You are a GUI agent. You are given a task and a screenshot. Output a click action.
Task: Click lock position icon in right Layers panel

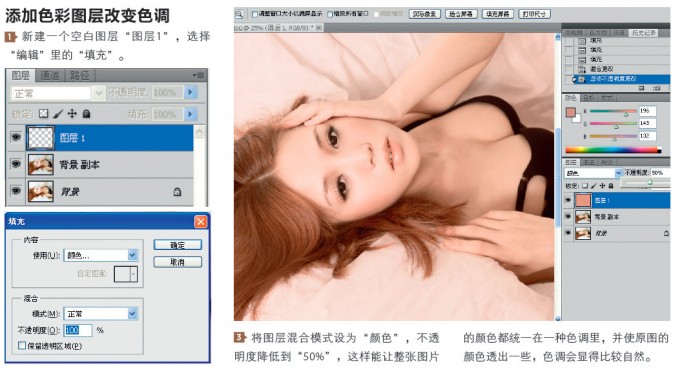point(602,186)
